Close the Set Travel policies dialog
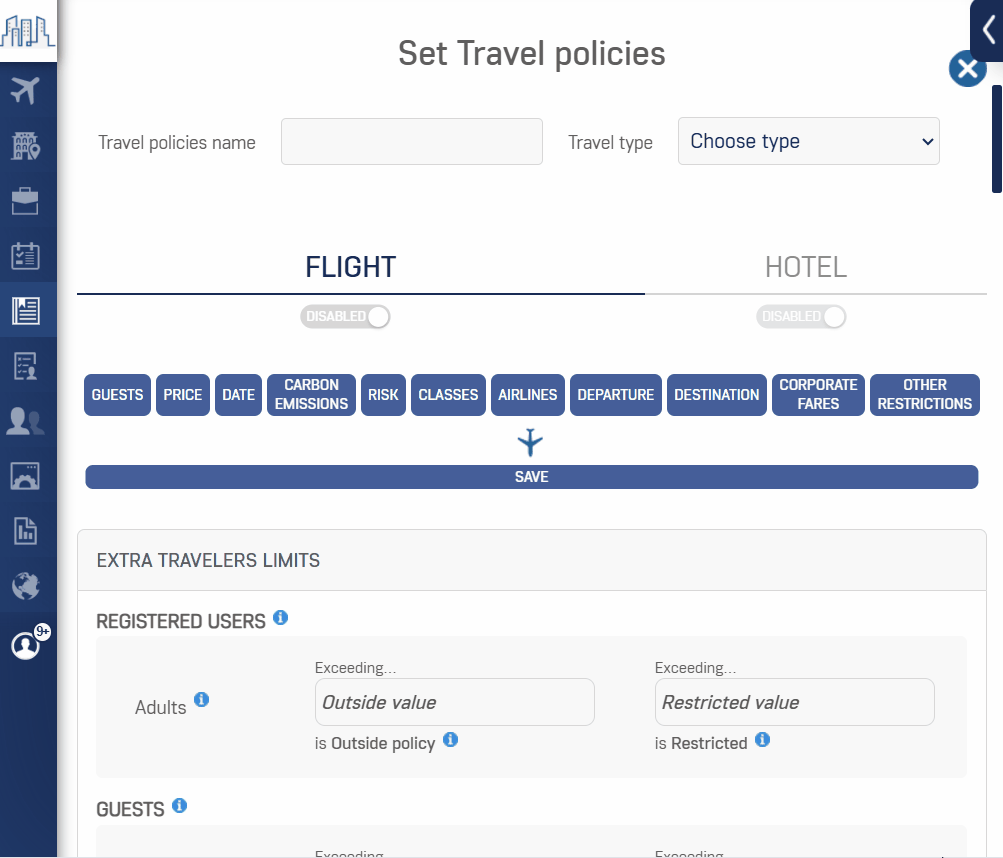 967,69
